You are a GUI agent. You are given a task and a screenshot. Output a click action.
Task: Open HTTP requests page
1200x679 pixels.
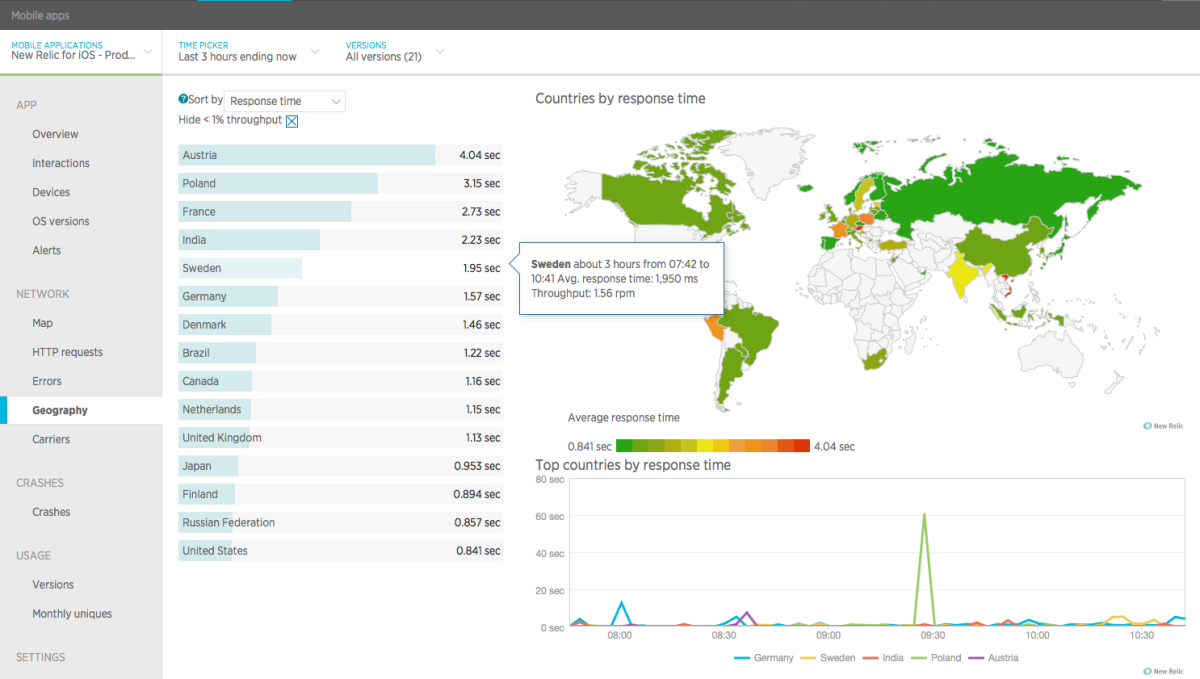(x=67, y=352)
